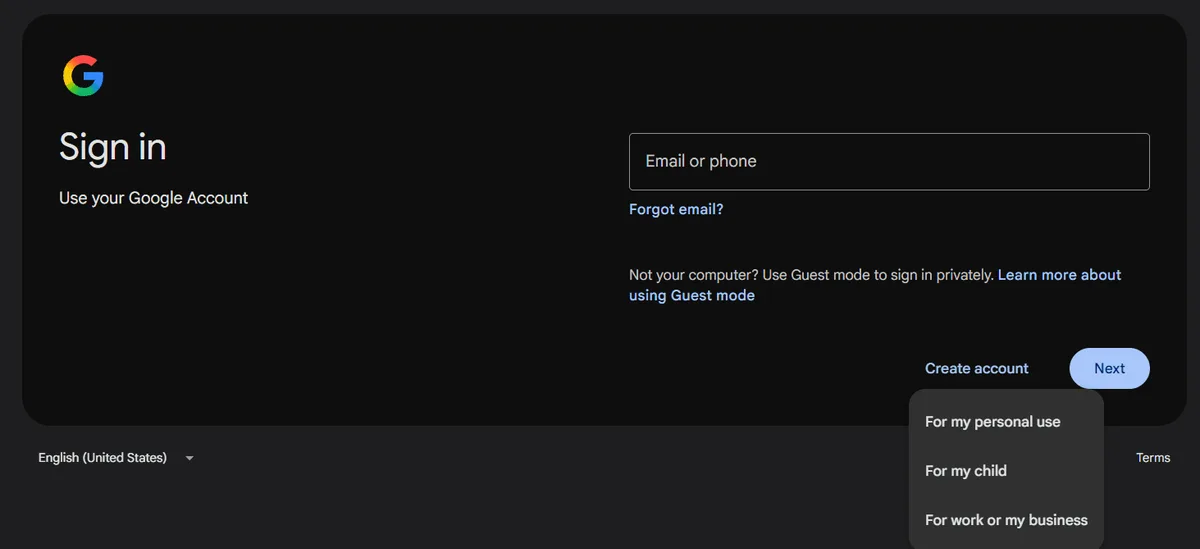Choose For my personal use option

1006,422
